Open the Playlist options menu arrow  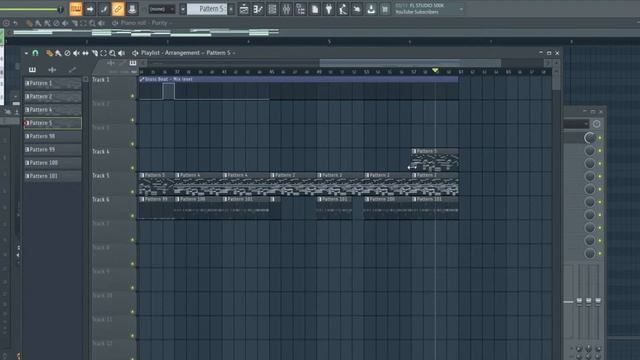click(x=26, y=53)
